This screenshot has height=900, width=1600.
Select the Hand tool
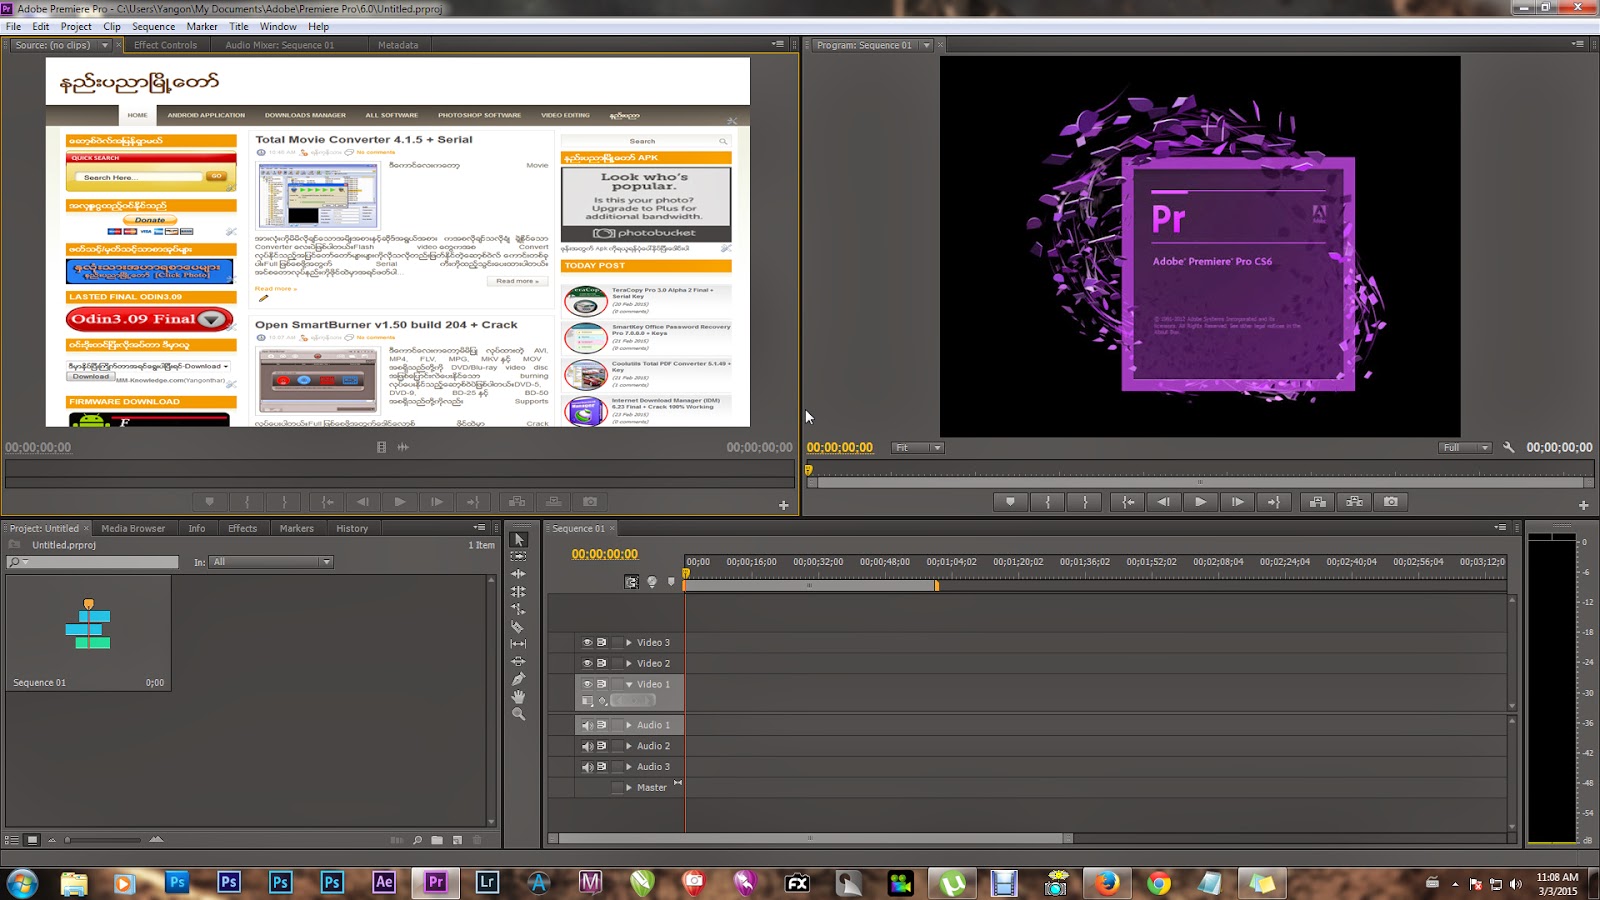tap(518, 697)
